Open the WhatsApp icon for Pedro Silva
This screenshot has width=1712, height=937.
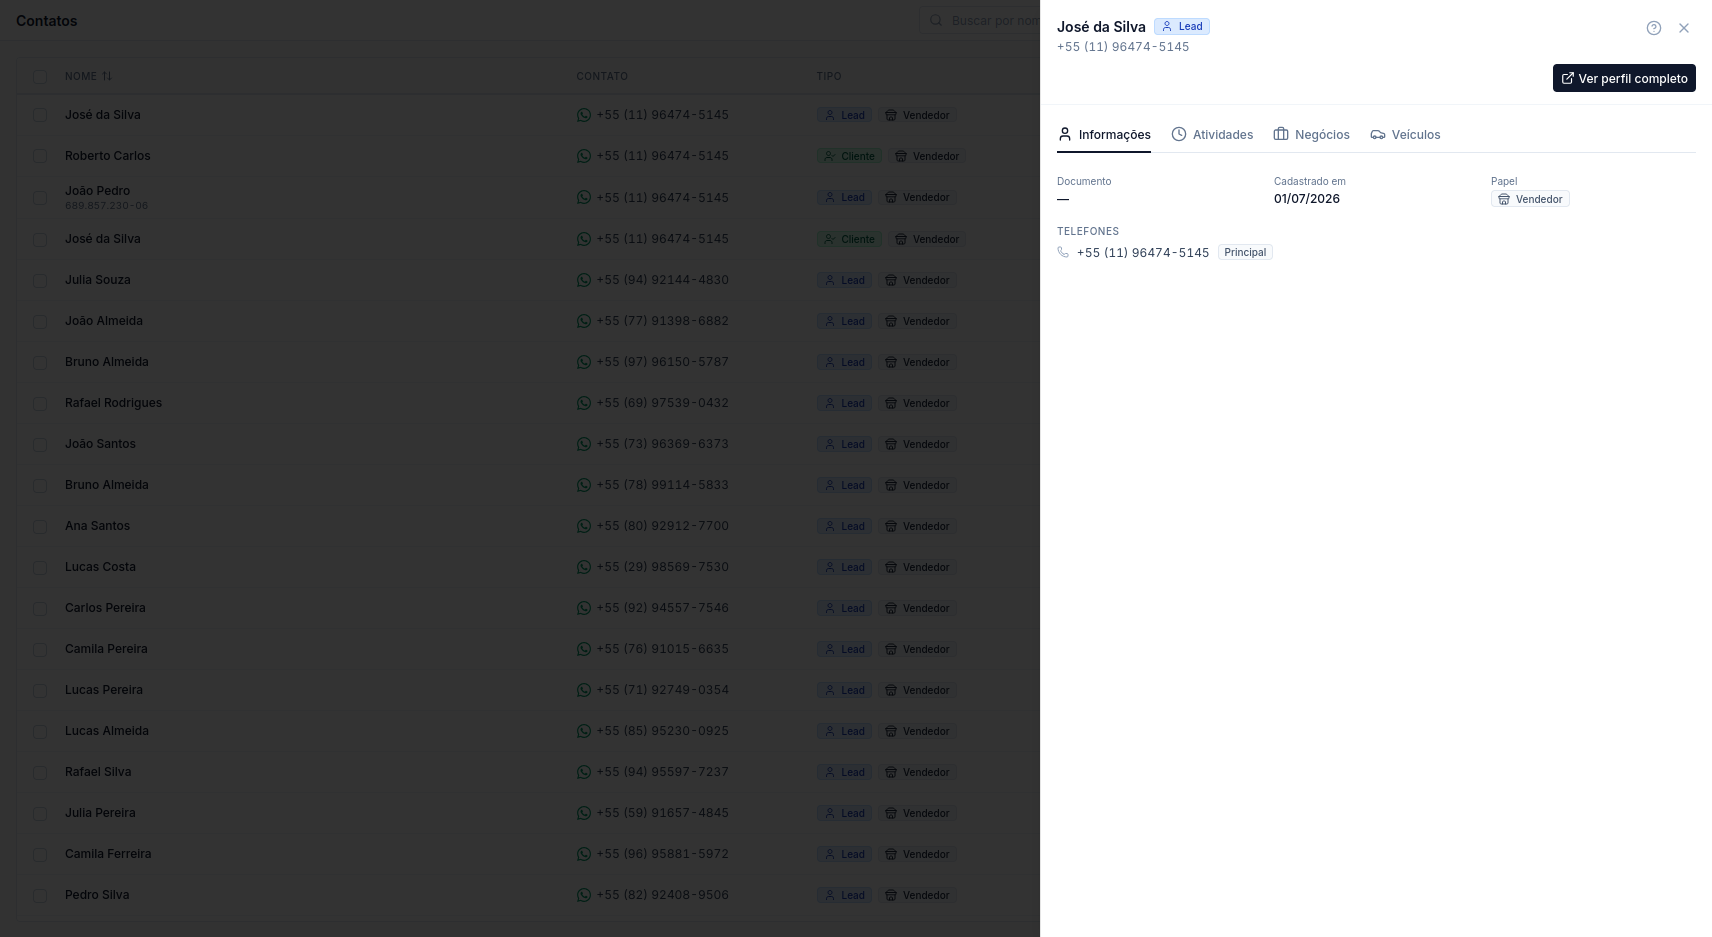click(x=584, y=895)
